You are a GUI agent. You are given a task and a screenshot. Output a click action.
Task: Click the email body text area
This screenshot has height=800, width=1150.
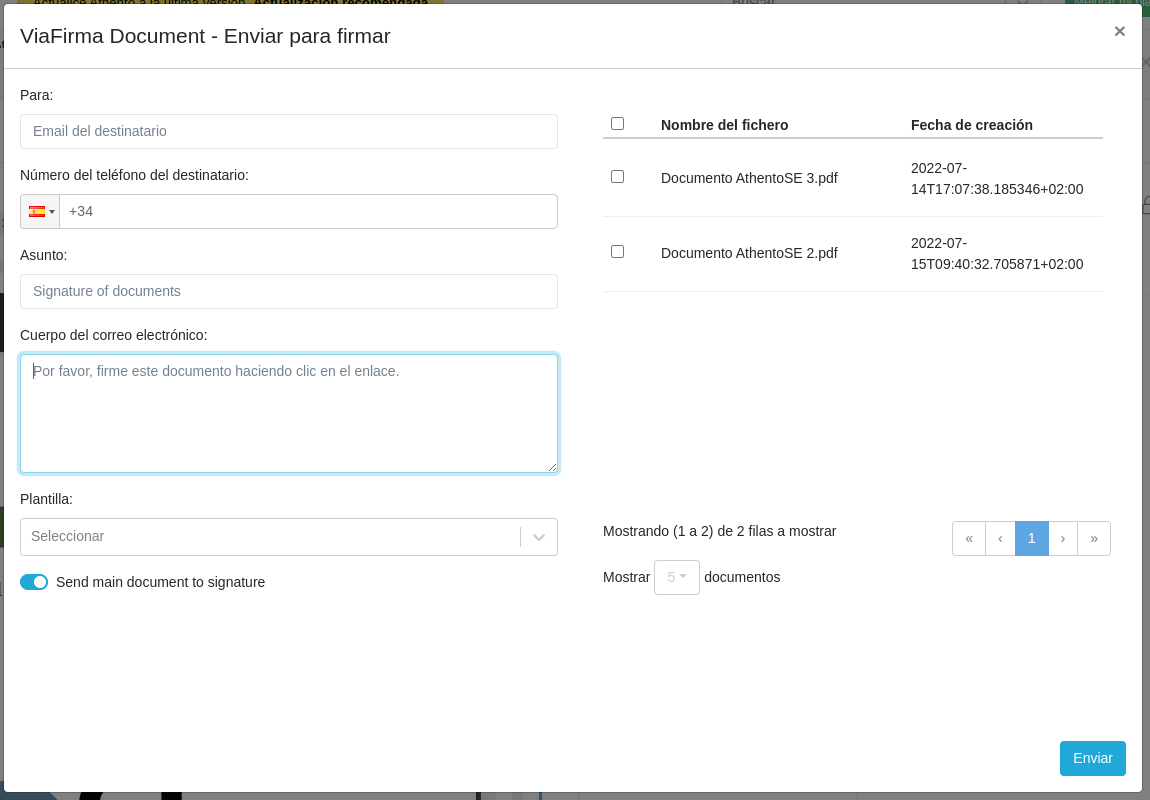click(x=288, y=413)
